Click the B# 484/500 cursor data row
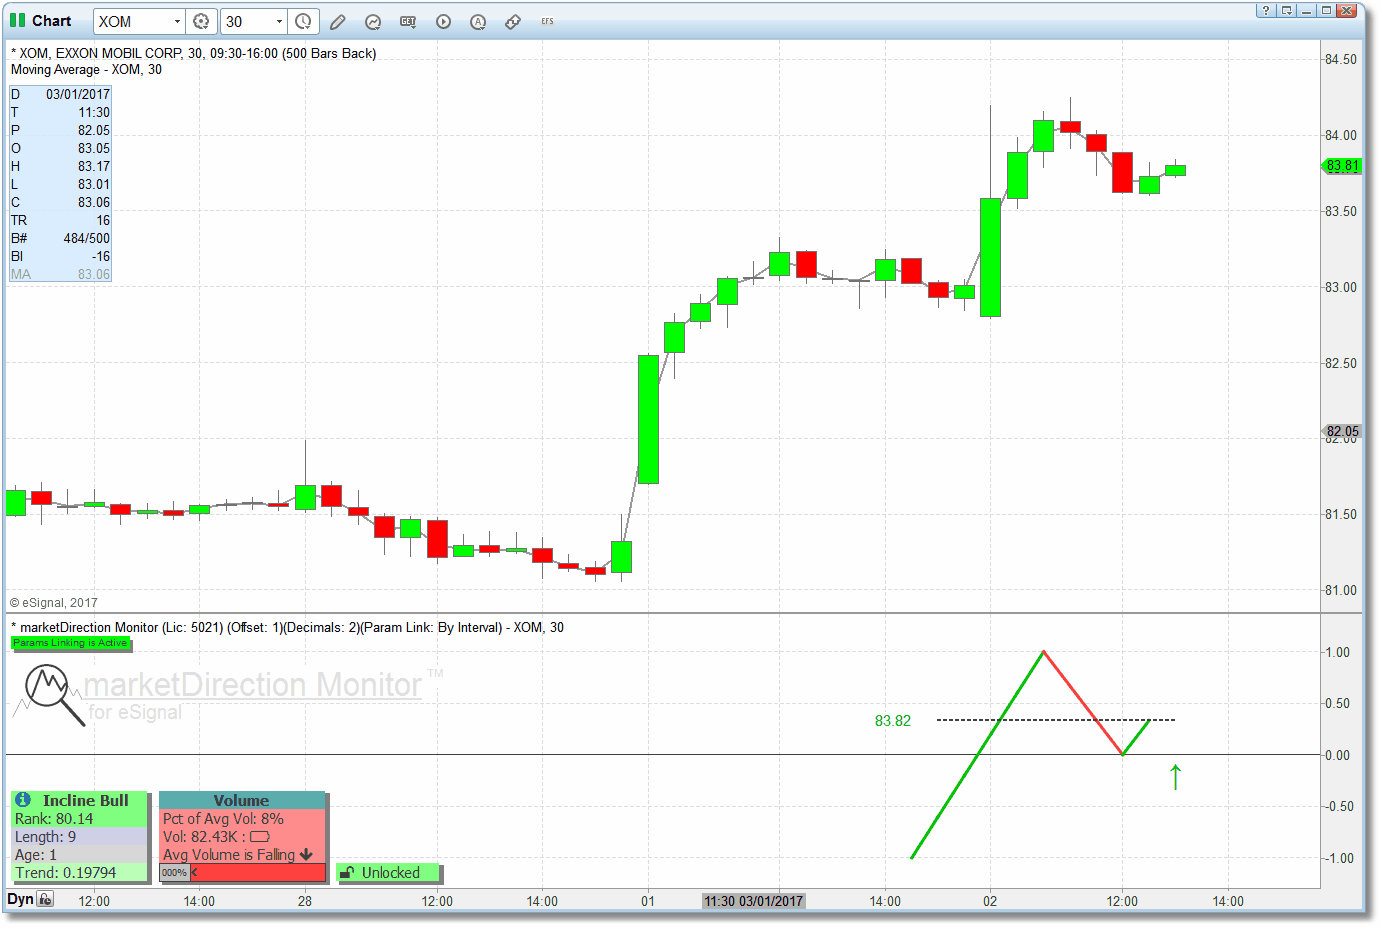Viewport: 1380px width, 927px height. coord(60,238)
